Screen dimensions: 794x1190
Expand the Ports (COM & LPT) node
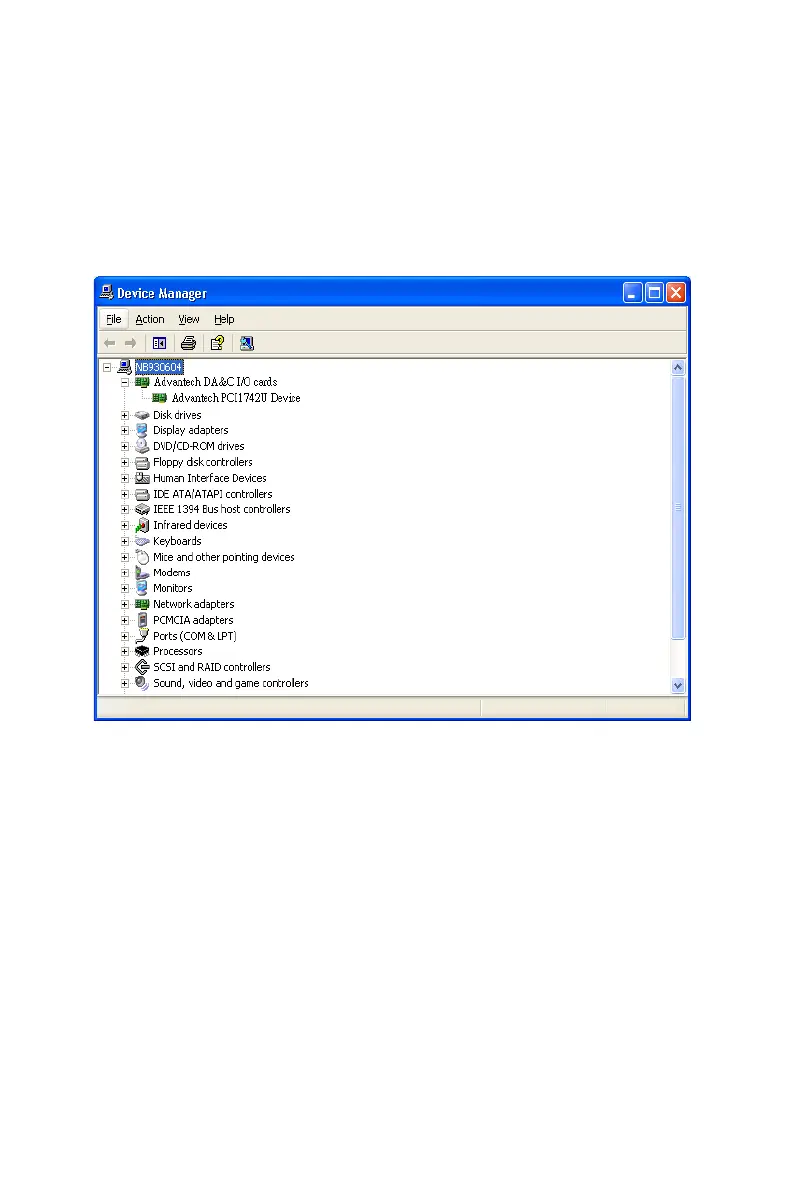tap(125, 636)
